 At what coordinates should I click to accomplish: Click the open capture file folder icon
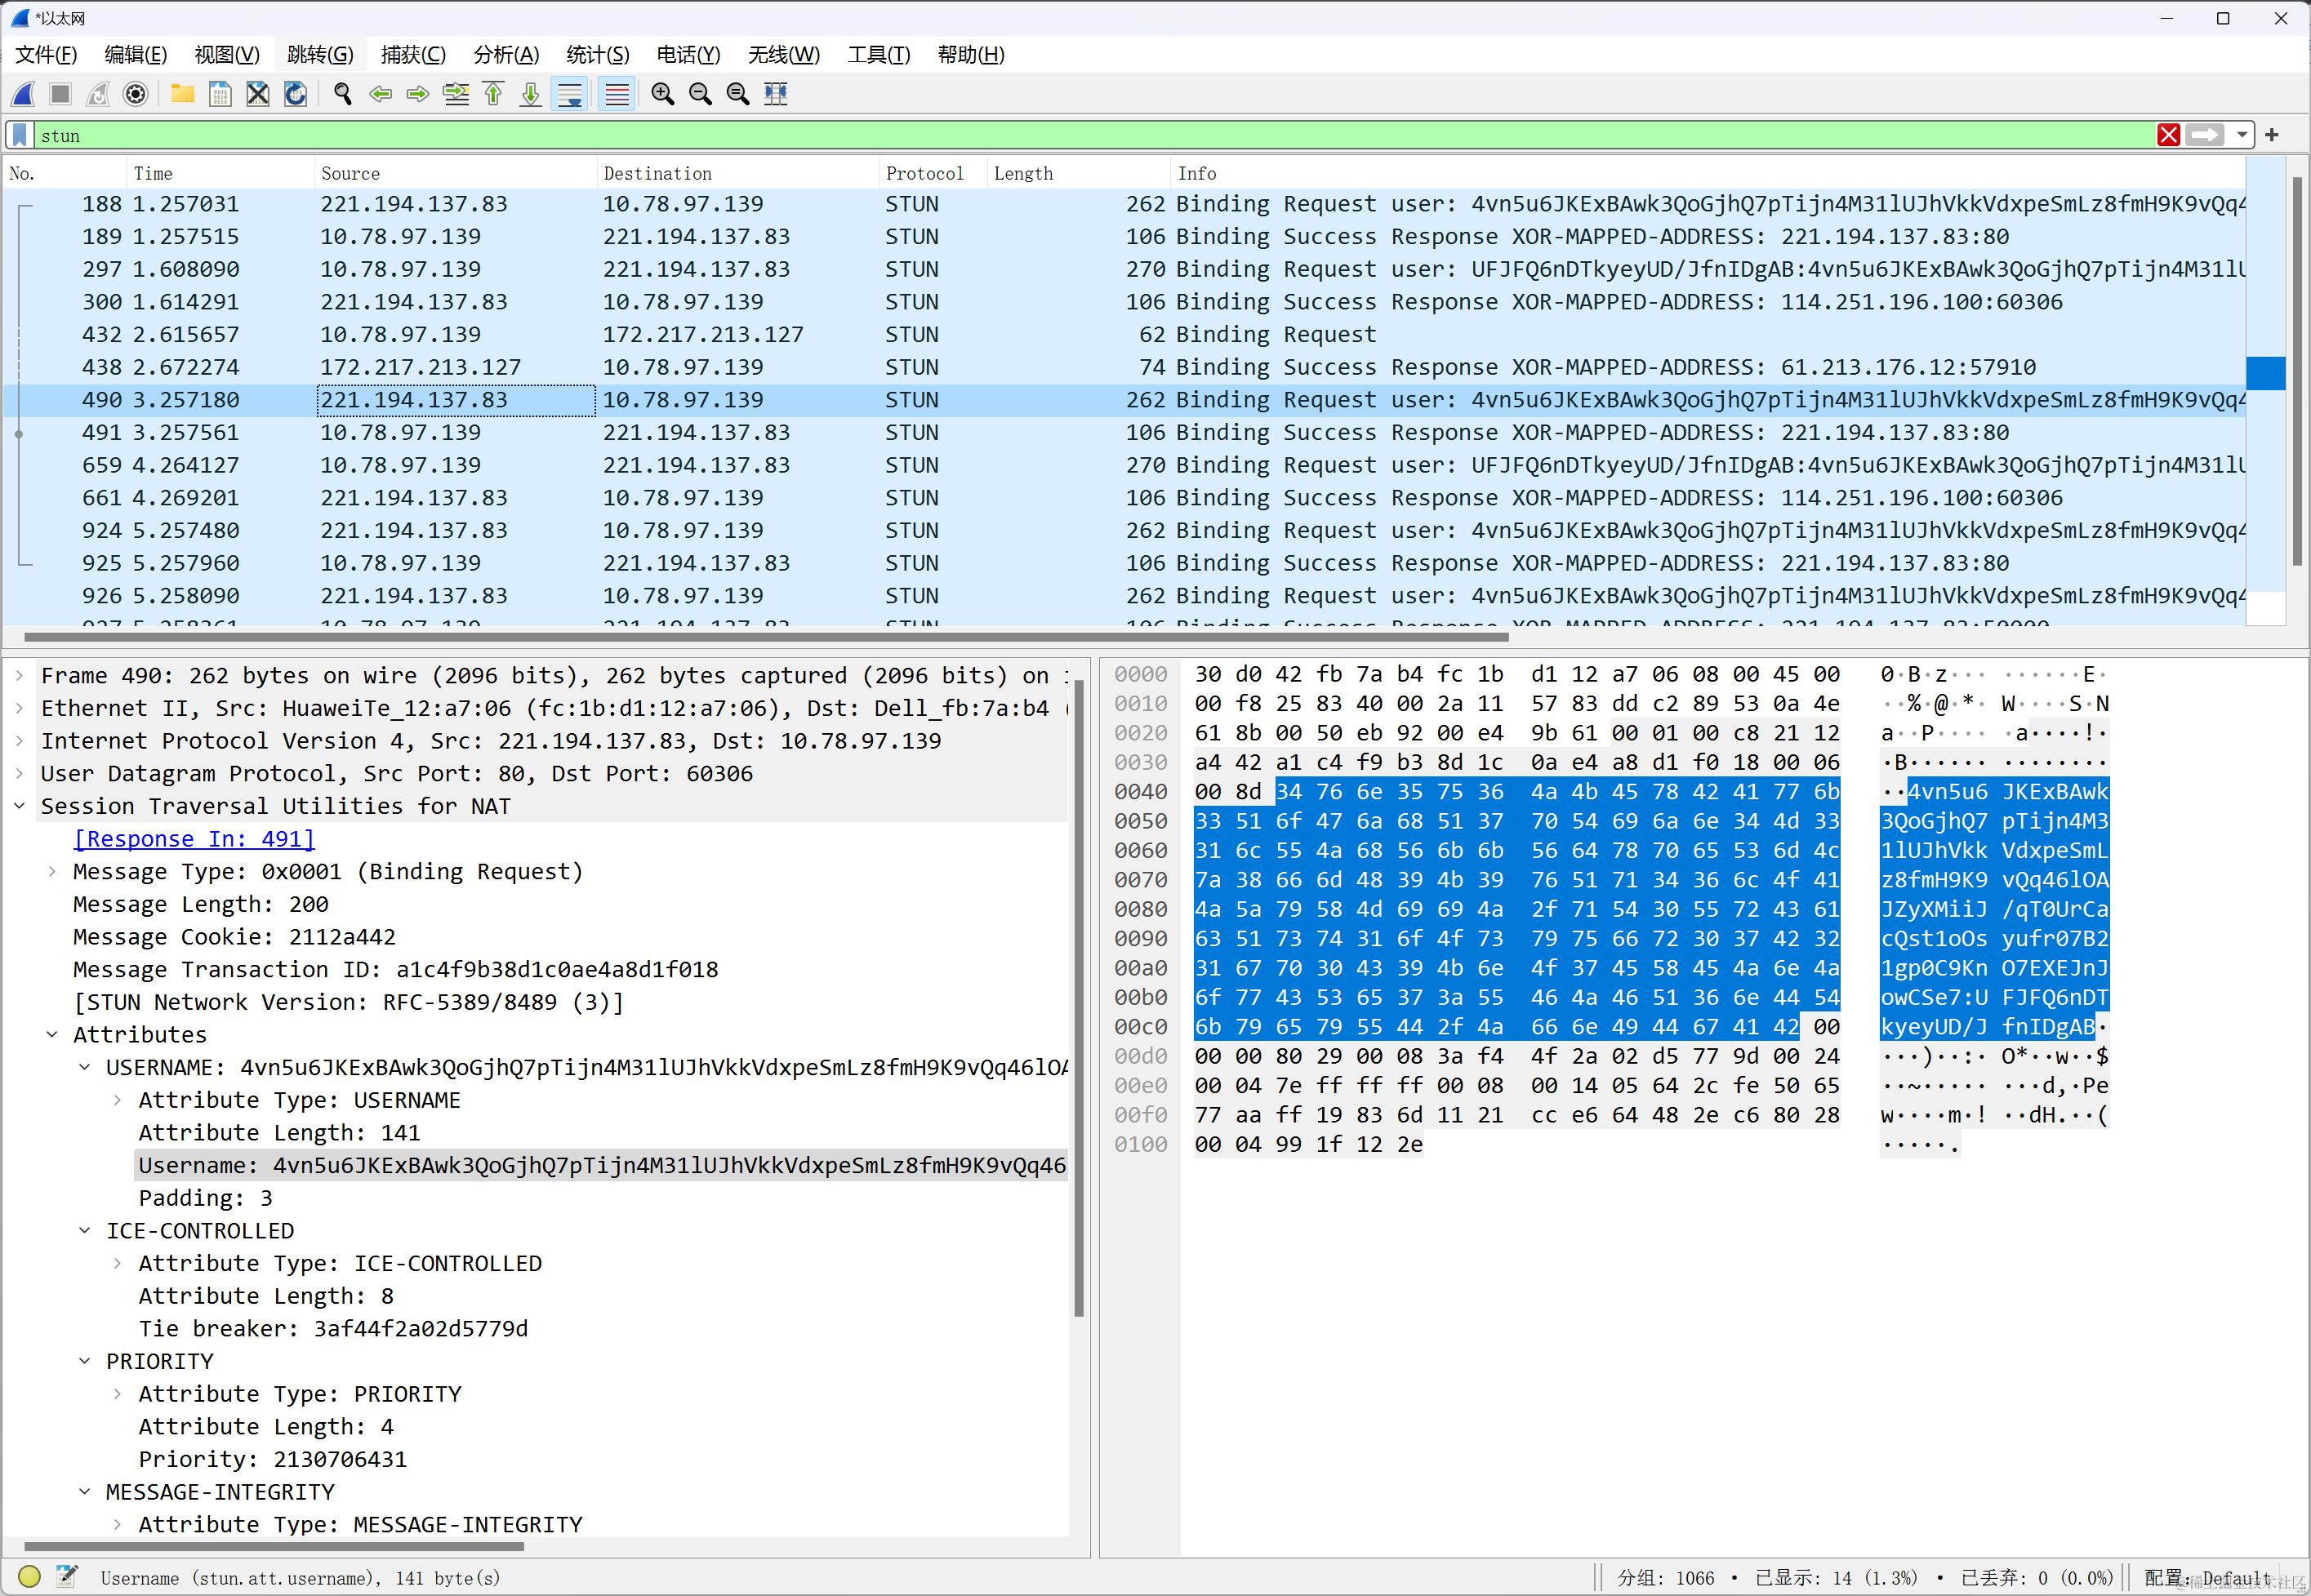click(182, 94)
